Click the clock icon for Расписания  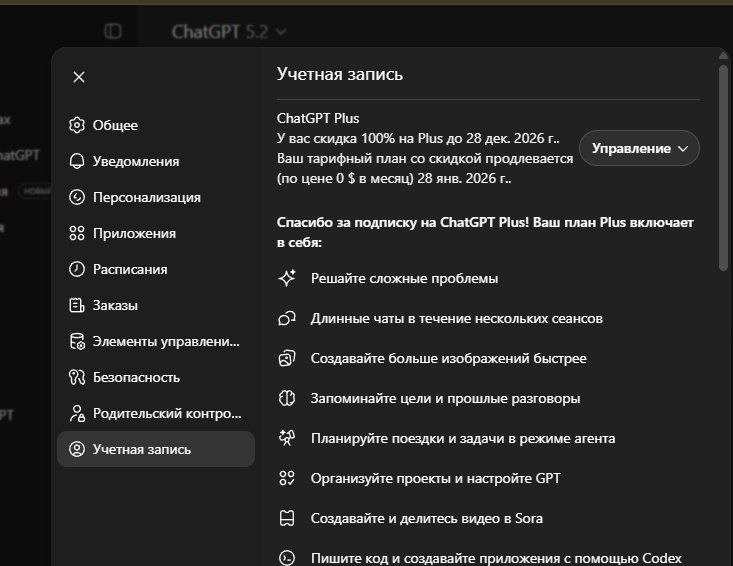[x=76, y=269]
